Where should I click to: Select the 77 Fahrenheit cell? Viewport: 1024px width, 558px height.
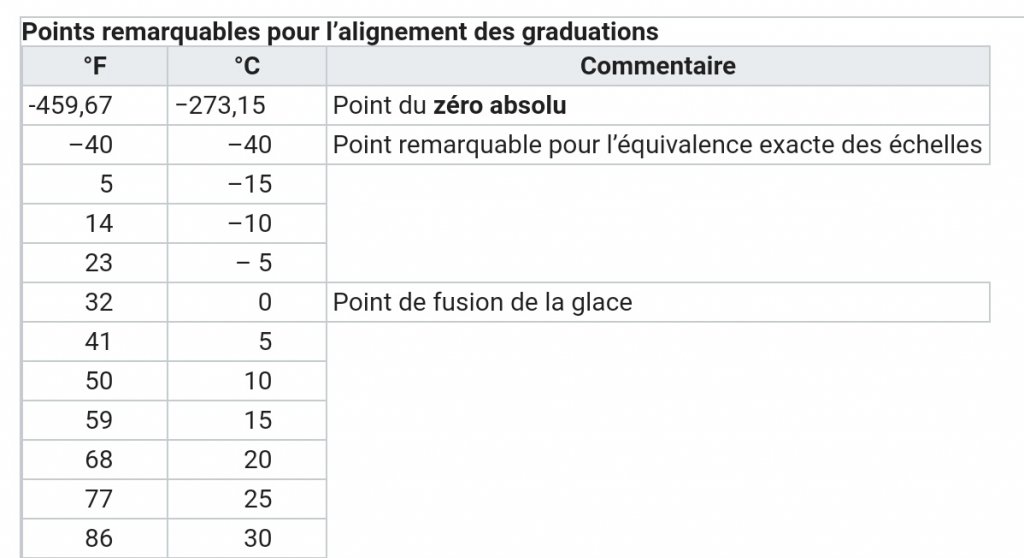pos(95,499)
